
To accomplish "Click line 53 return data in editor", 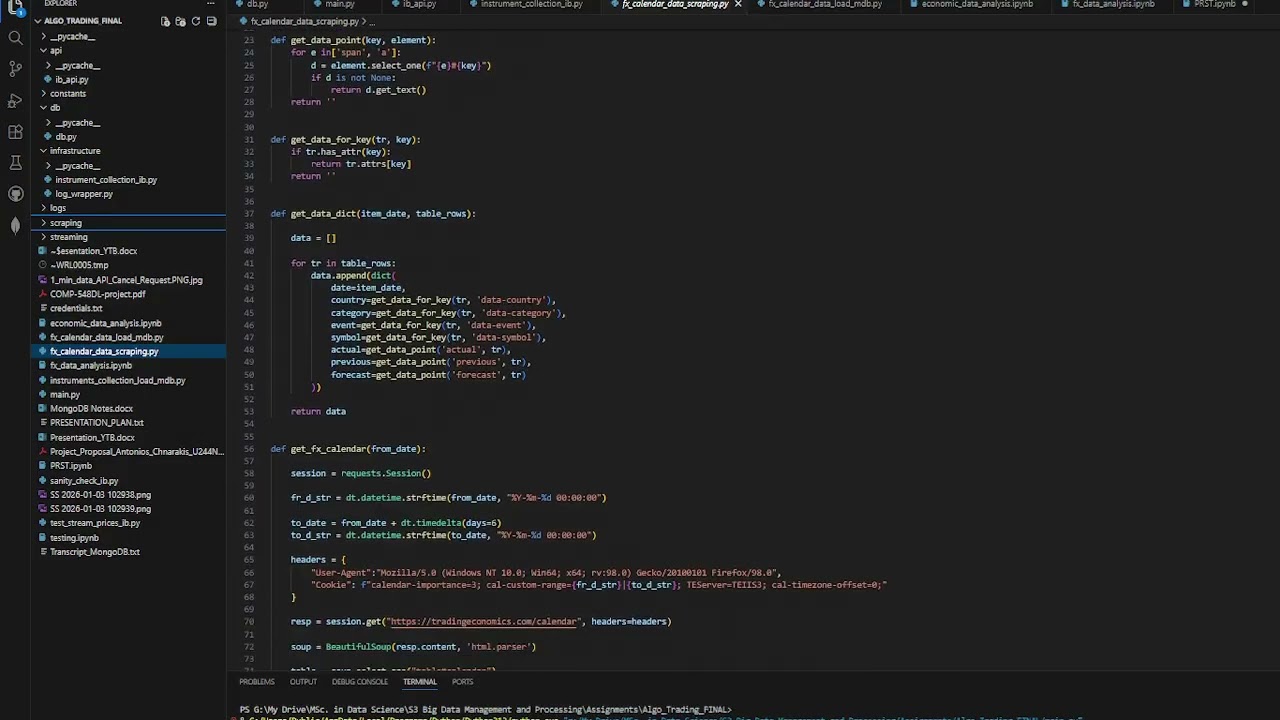I will [318, 411].
